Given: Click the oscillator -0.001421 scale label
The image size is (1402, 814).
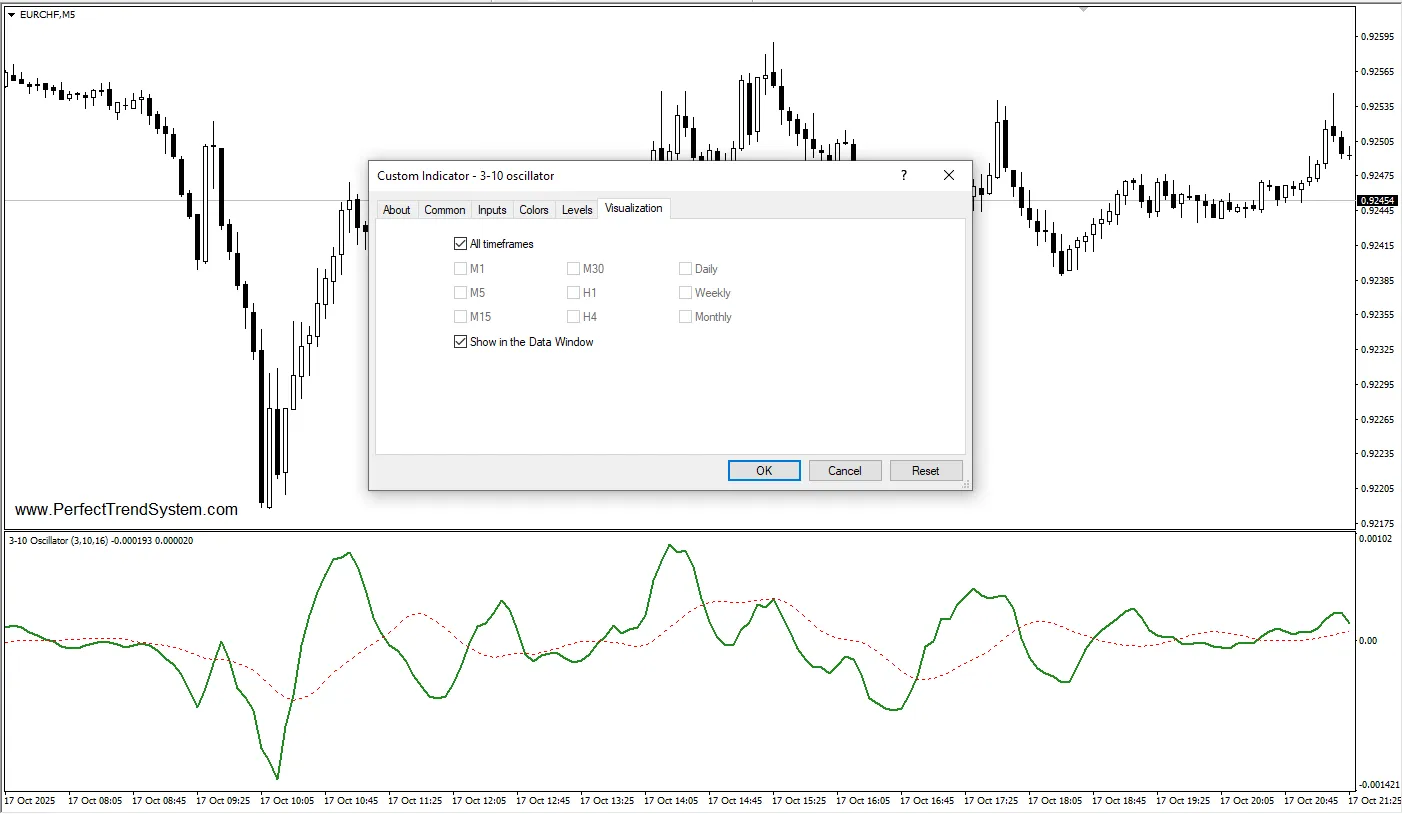Looking at the screenshot, I should point(1380,785).
